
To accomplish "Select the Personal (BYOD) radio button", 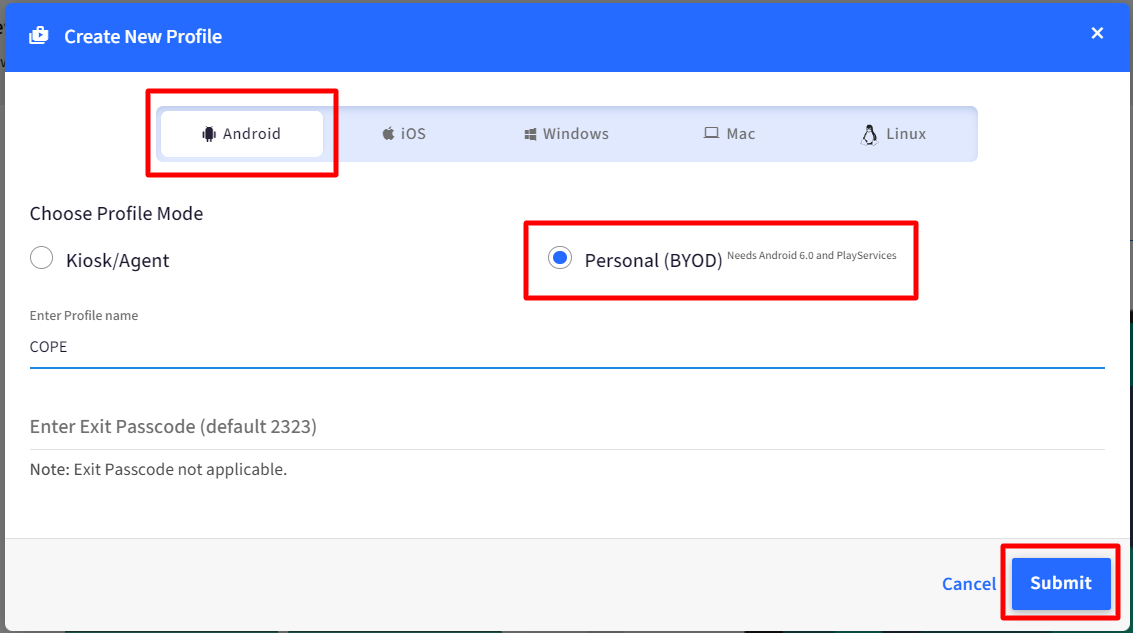I will pos(560,258).
